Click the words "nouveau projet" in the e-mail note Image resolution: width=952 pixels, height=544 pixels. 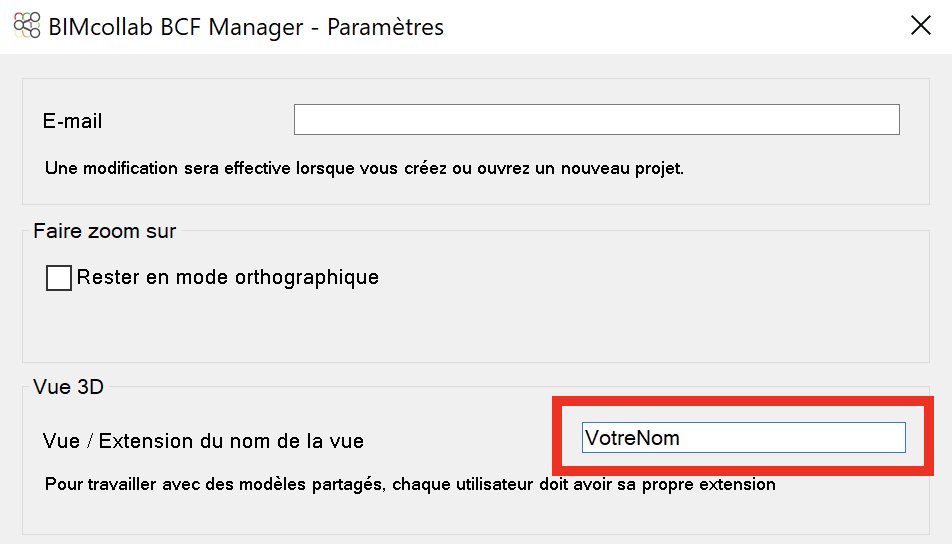622,168
